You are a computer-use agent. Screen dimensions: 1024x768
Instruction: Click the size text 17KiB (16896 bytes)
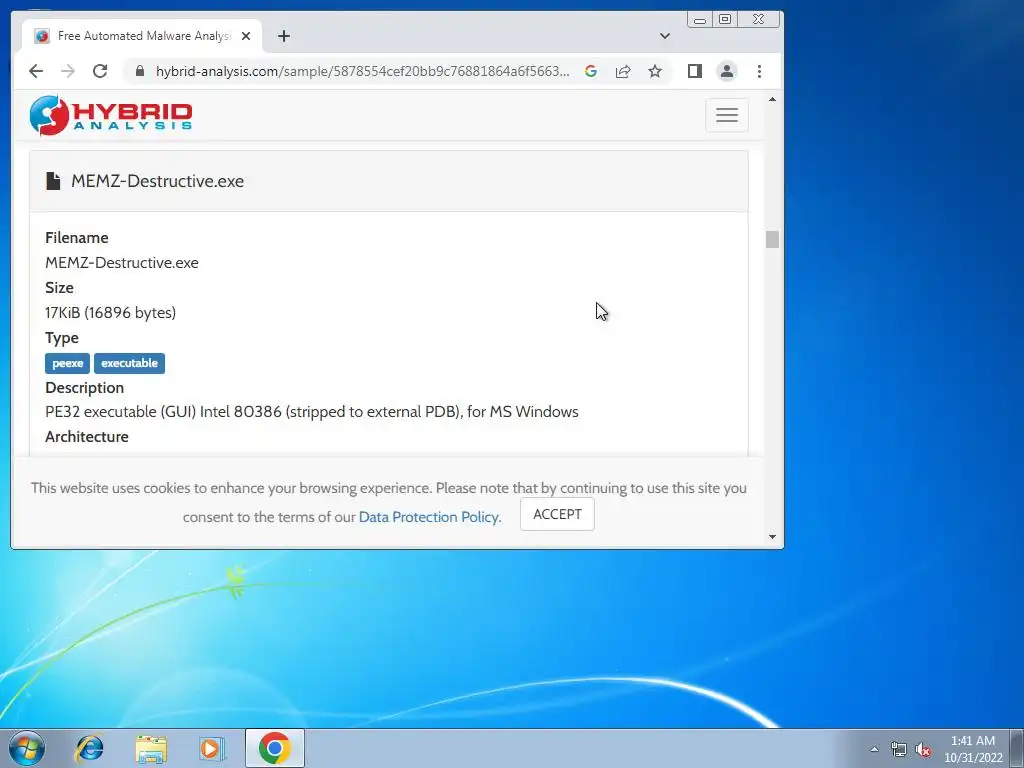(110, 313)
